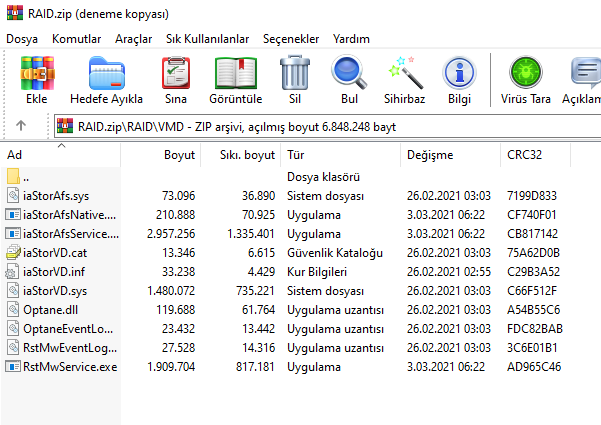The image size is (601, 425).
Task: Click file icon of RstMwEventLog...
Action: tap(13, 348)
